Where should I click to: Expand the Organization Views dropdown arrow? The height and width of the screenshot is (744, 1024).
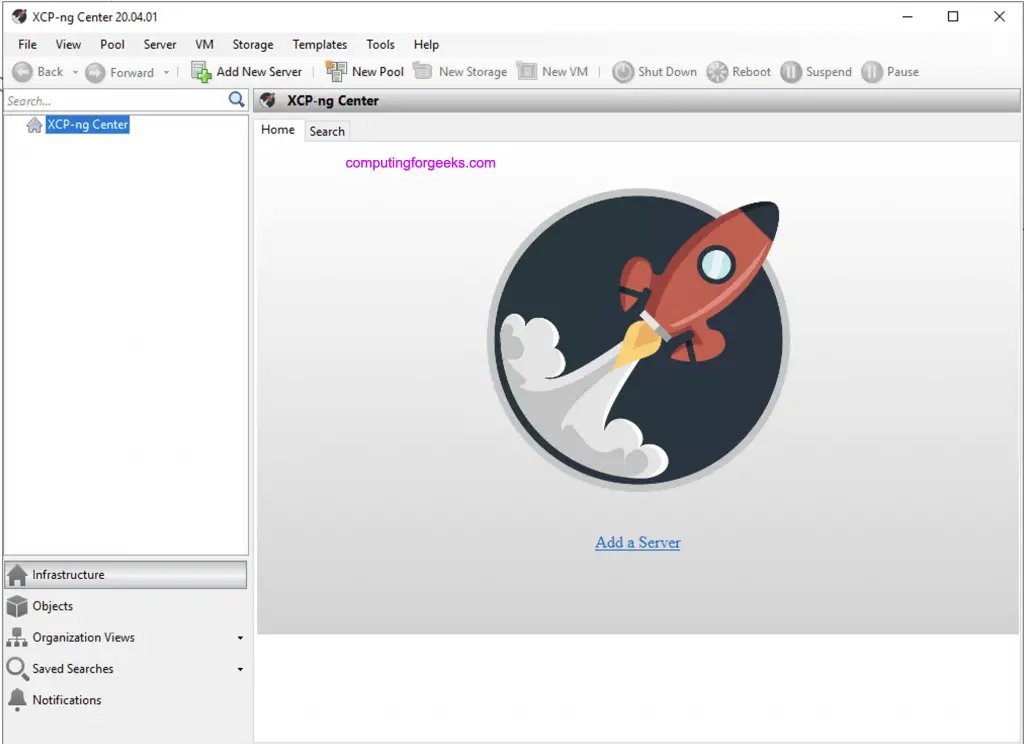240,638
